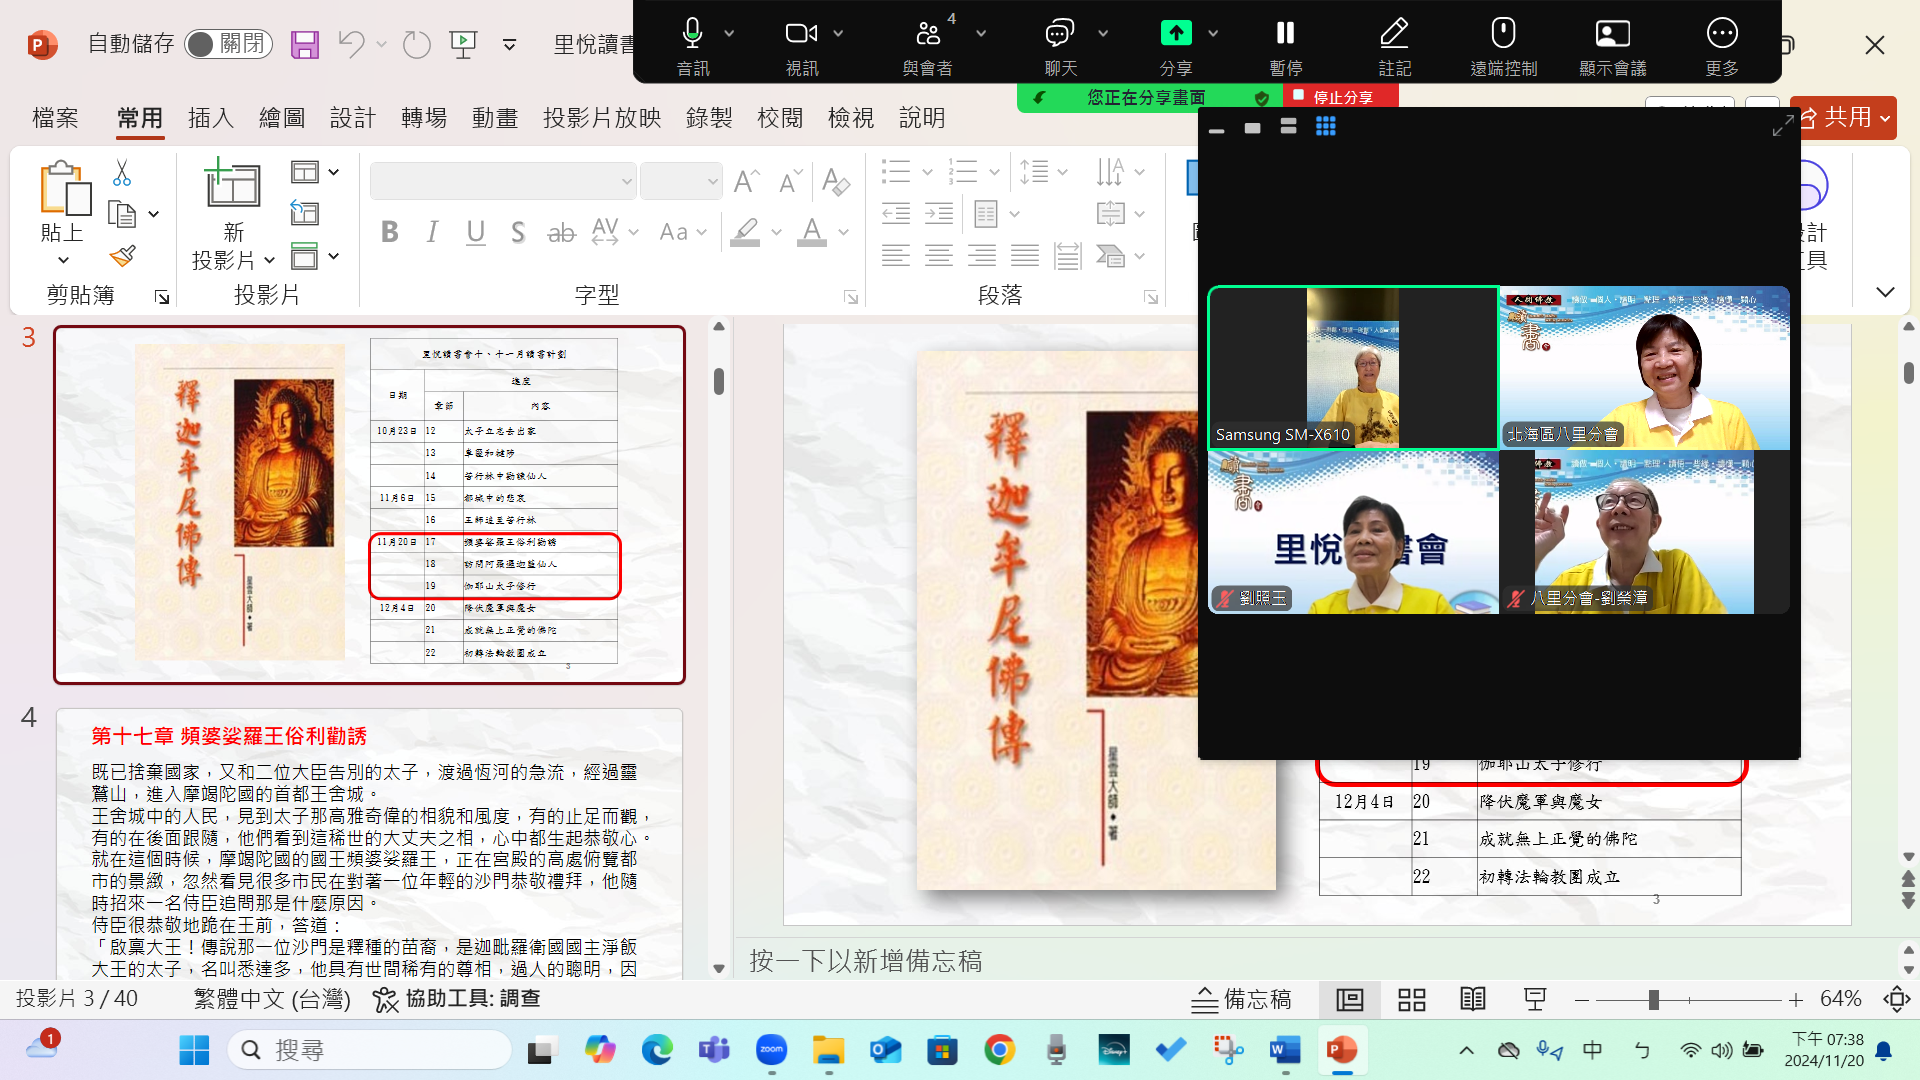Open the font name combo box
The image size is (1920, 1080).
(x=502, y=181)
